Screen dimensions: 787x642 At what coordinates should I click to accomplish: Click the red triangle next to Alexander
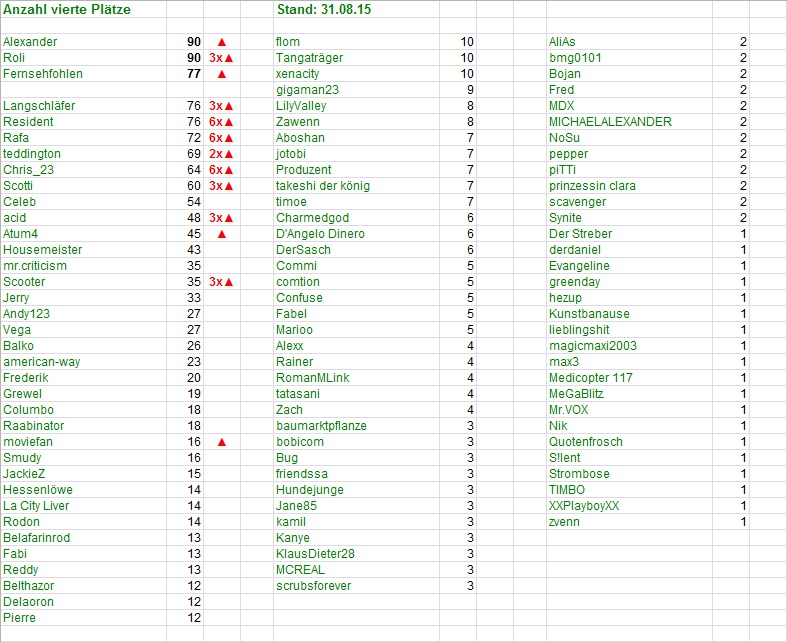[221, 42]
